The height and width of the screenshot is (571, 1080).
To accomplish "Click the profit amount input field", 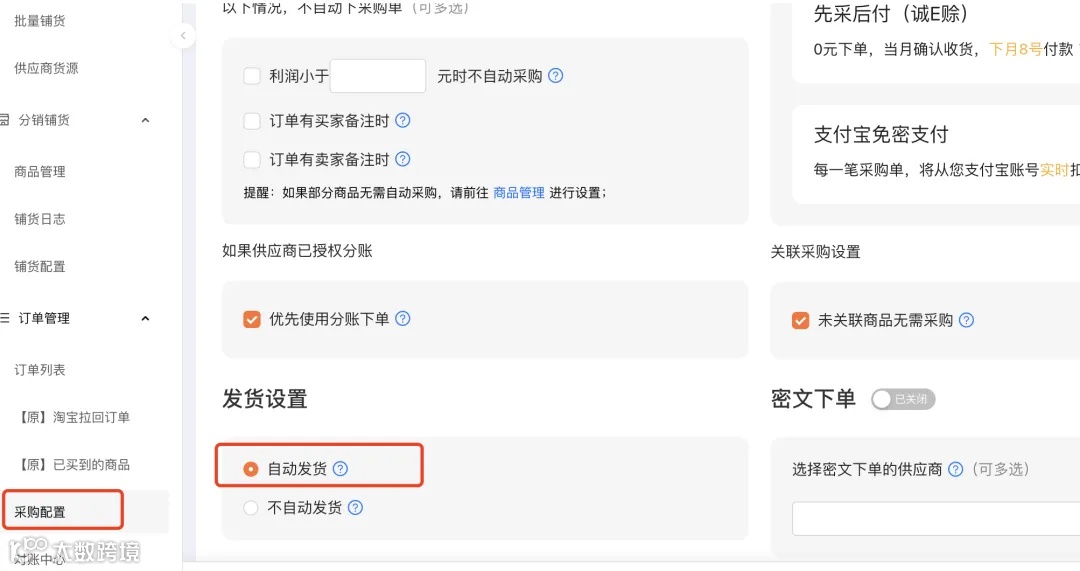I will pyautogui.click(x=378, y=76).
